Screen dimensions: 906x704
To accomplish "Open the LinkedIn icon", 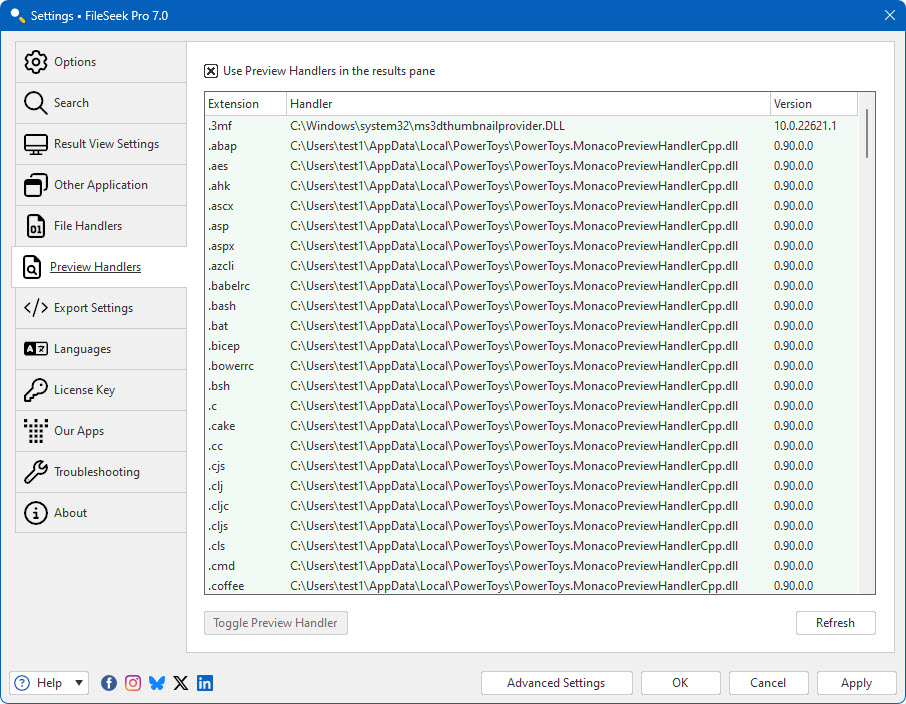I will (x=205, y=683).
